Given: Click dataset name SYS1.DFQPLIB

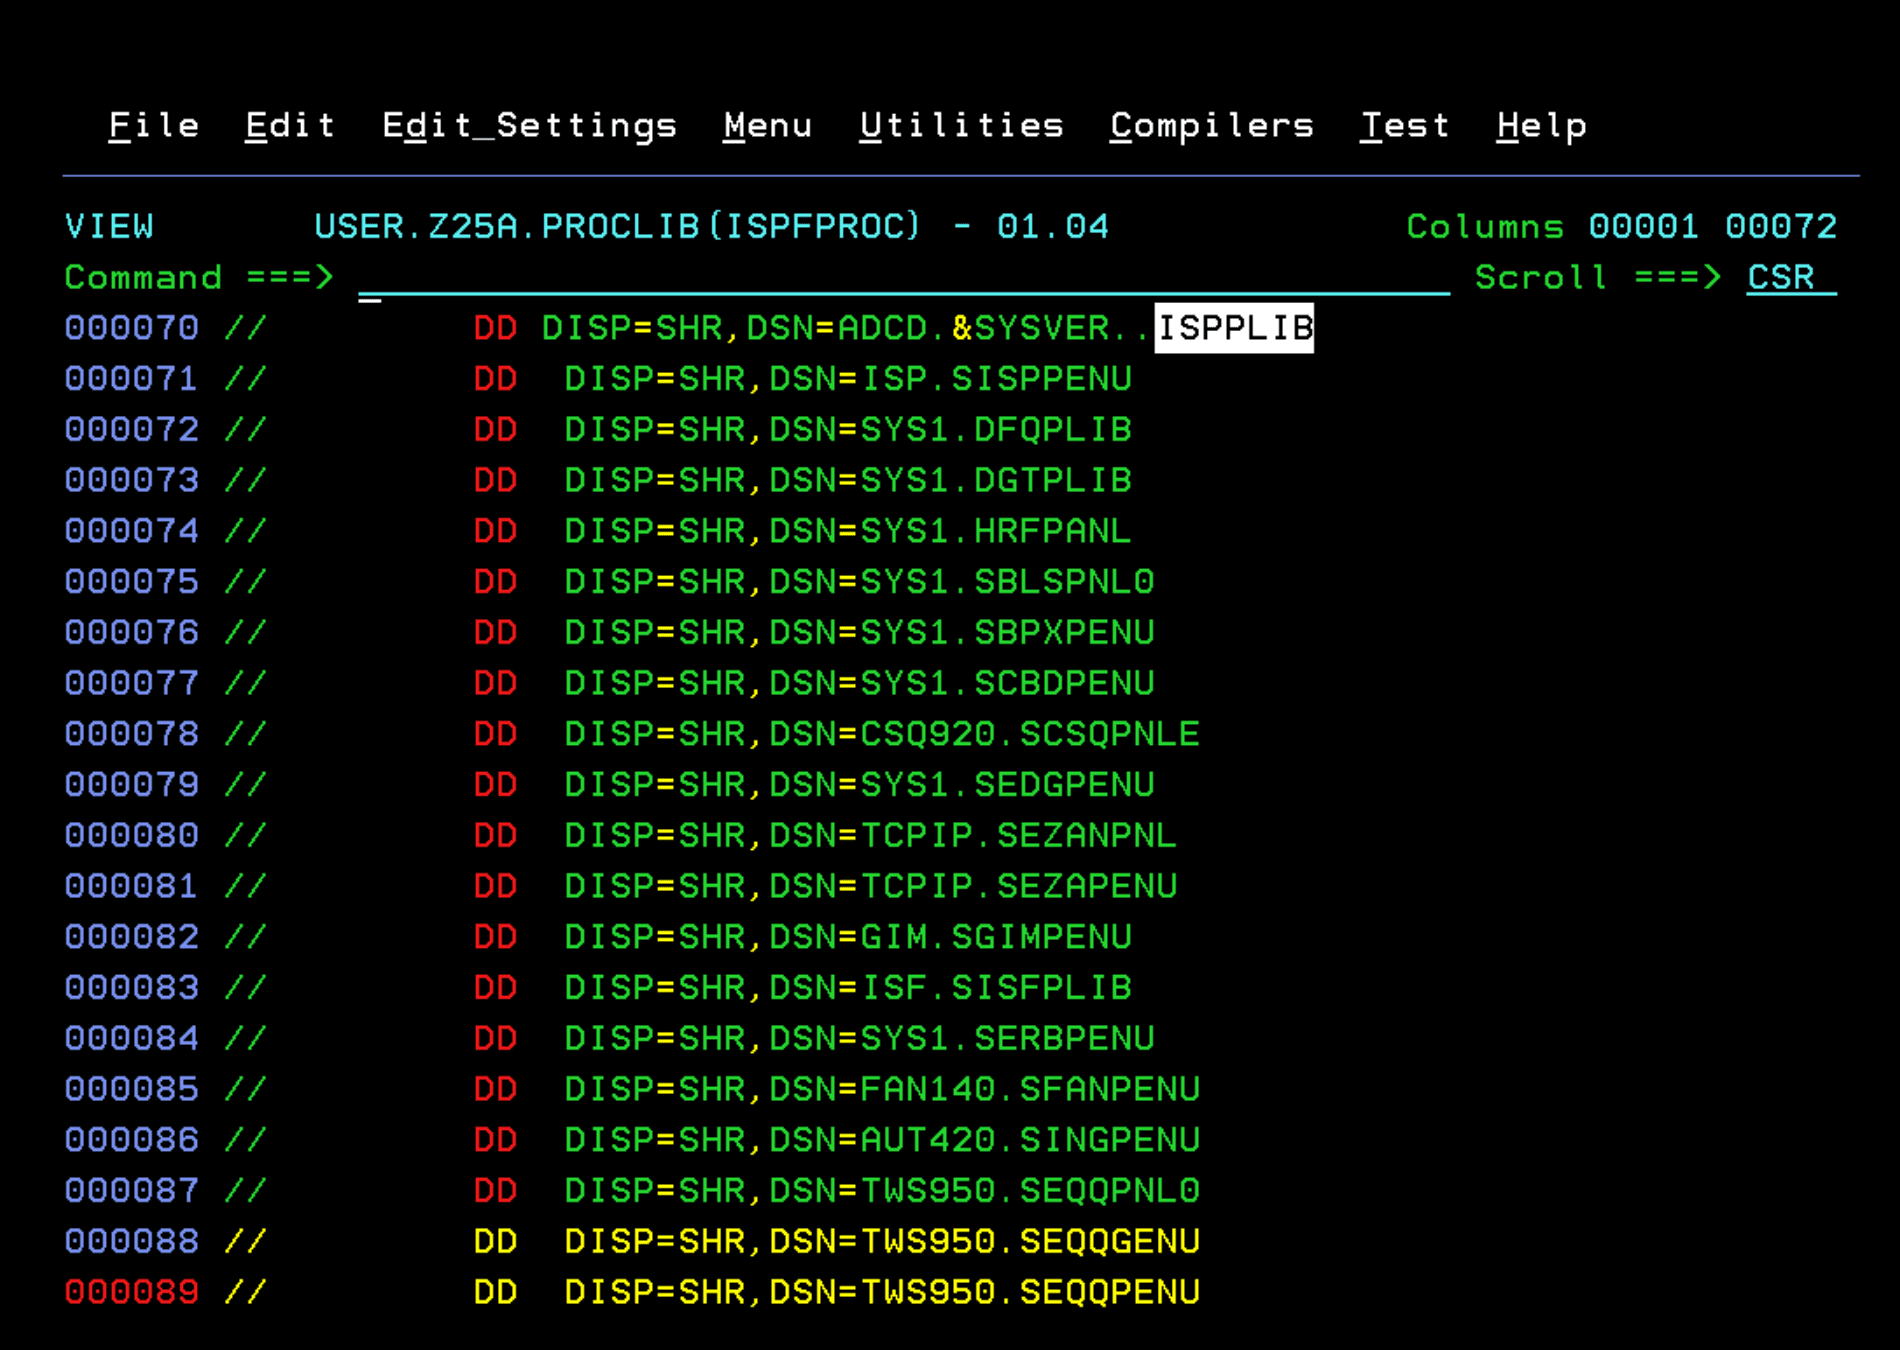Looking at the screenshot, I should click(997, 429).
